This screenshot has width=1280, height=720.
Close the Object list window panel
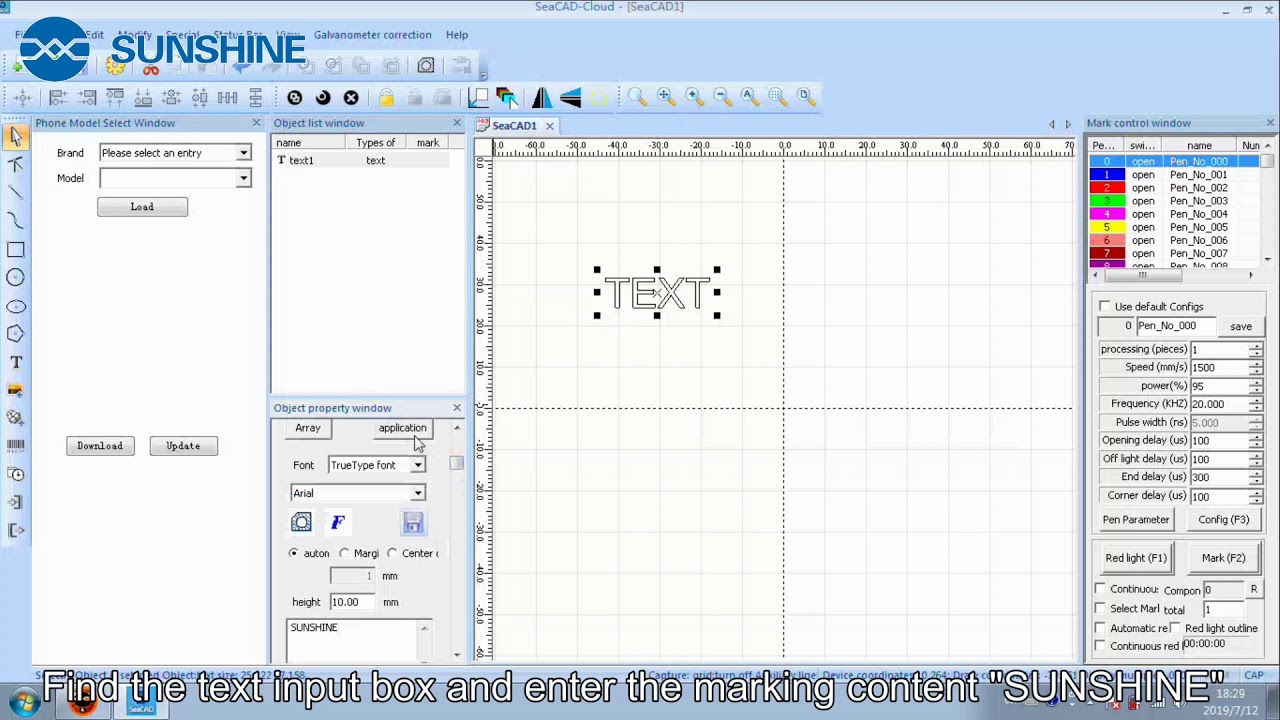457,123
